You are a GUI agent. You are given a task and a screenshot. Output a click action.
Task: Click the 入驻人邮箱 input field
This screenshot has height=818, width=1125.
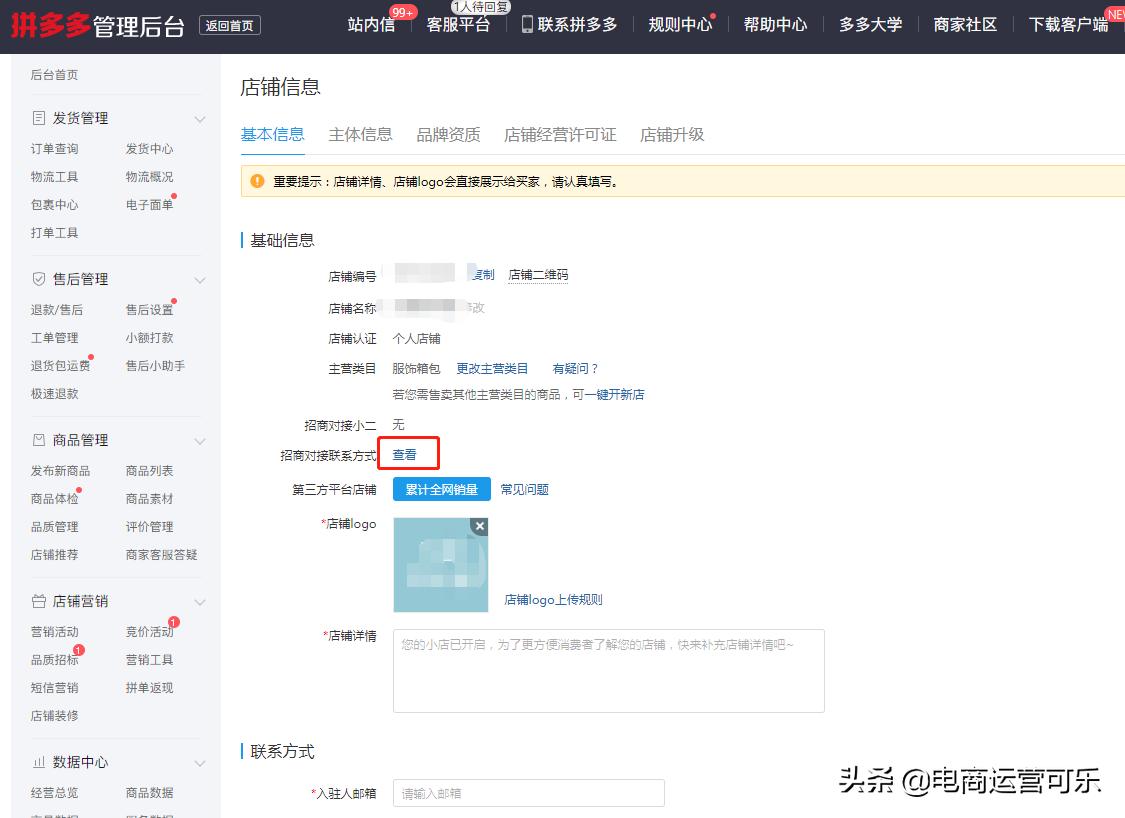[528, 792]
